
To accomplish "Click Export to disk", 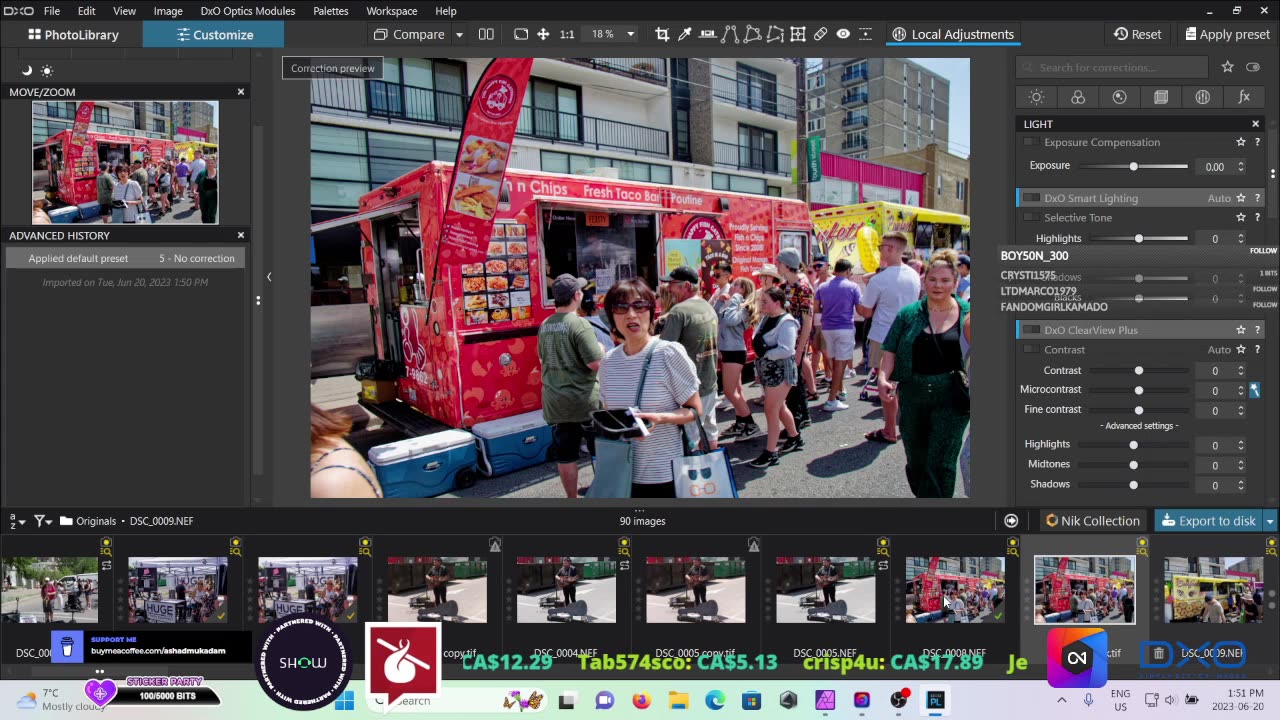I will coord(1208,521).
